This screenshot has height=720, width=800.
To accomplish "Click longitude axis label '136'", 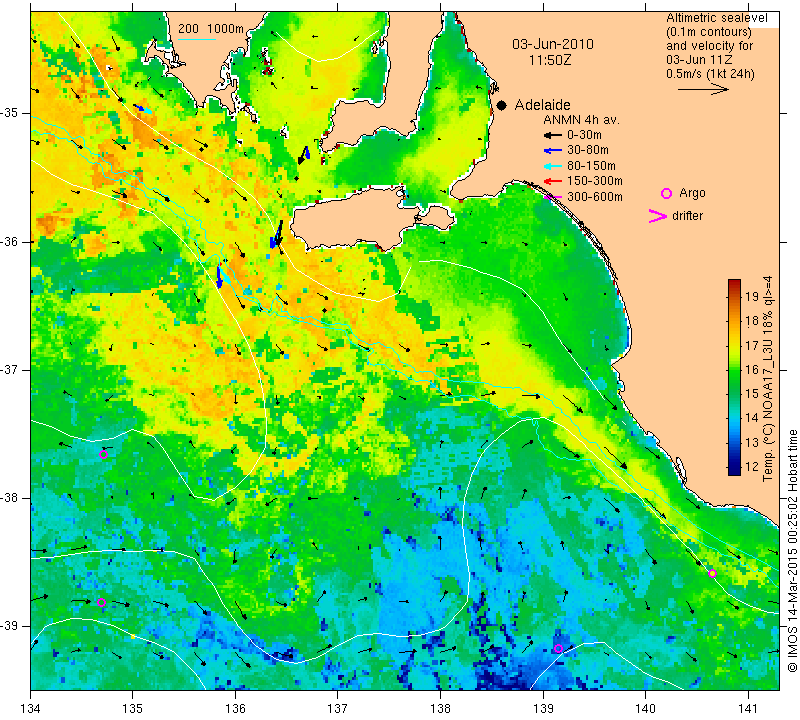I will (x=235, y=709).
